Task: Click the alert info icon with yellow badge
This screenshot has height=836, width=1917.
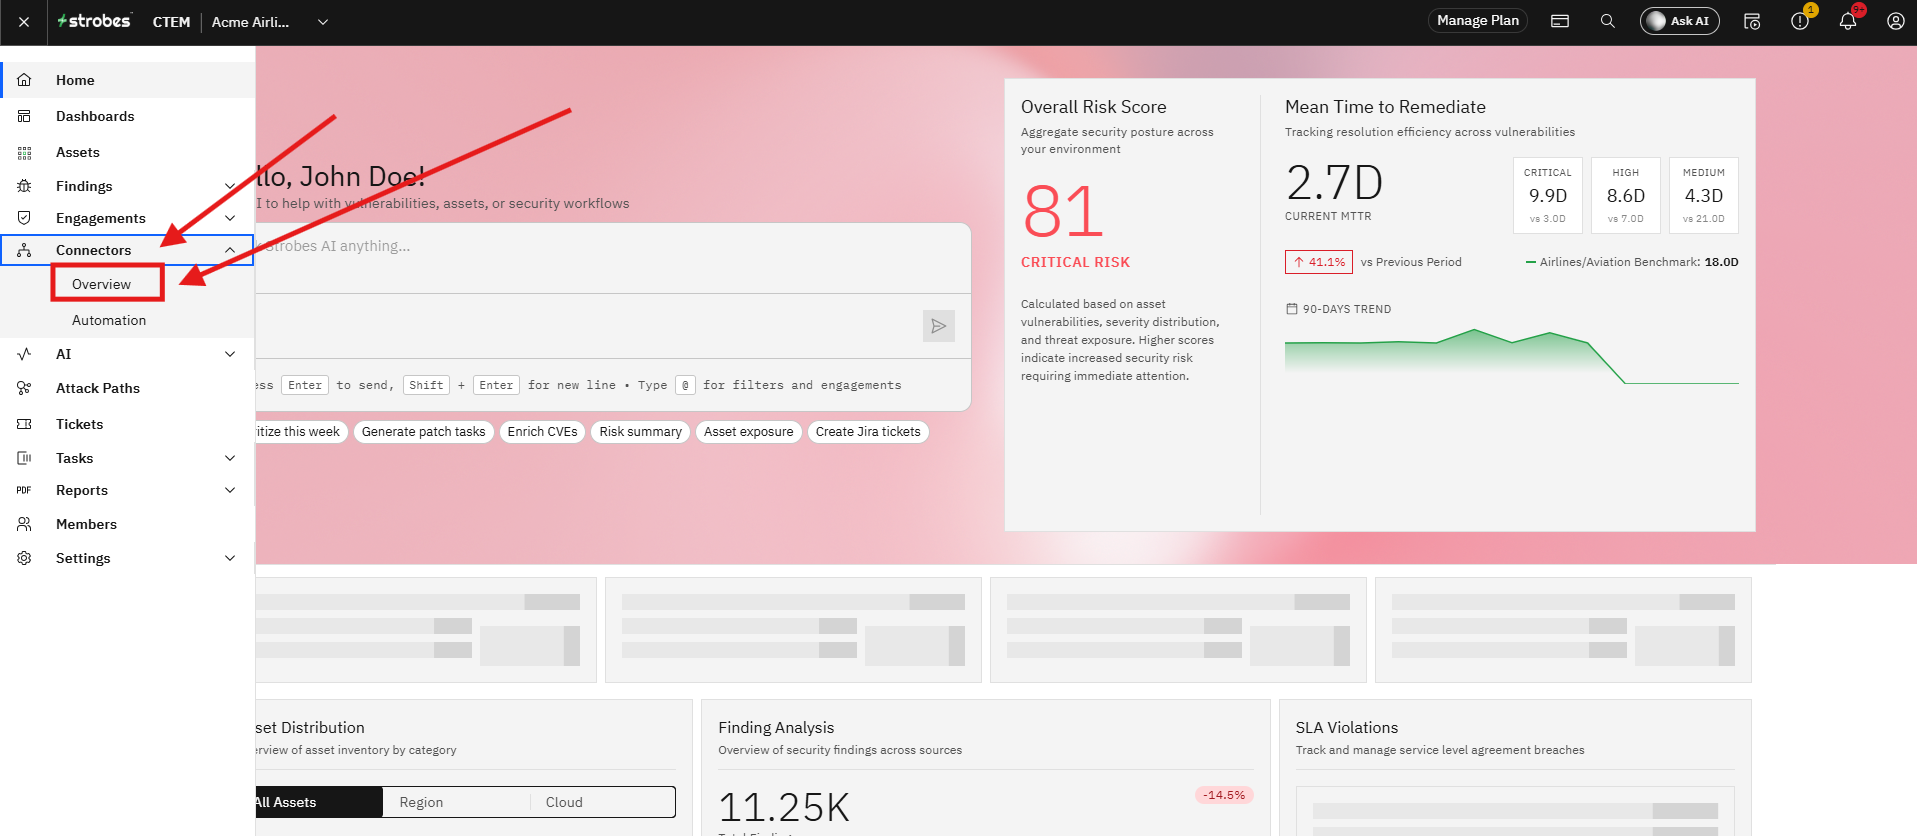Action: 1800,21
